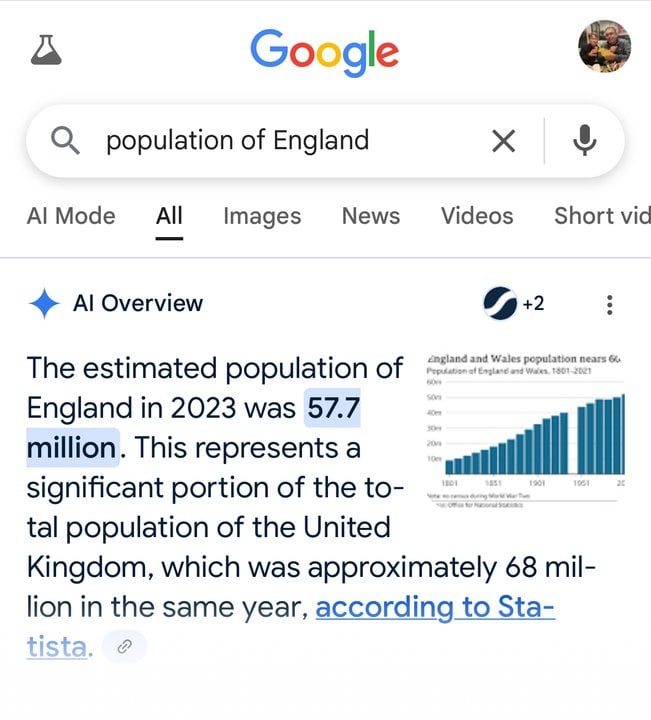The height and width of the screenshot is (720, 651).
Task: Click the AI Overview sparkle icon
Action: [x=44, y=304]
